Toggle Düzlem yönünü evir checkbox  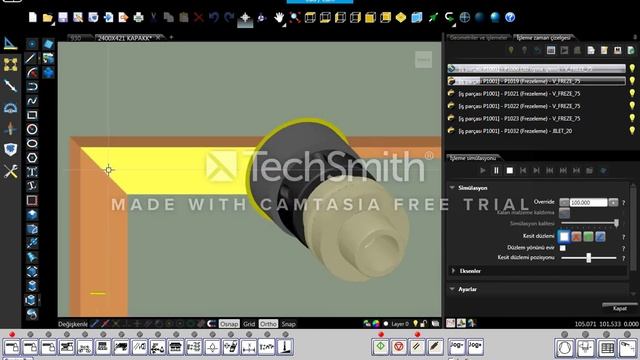pos(563,248)
